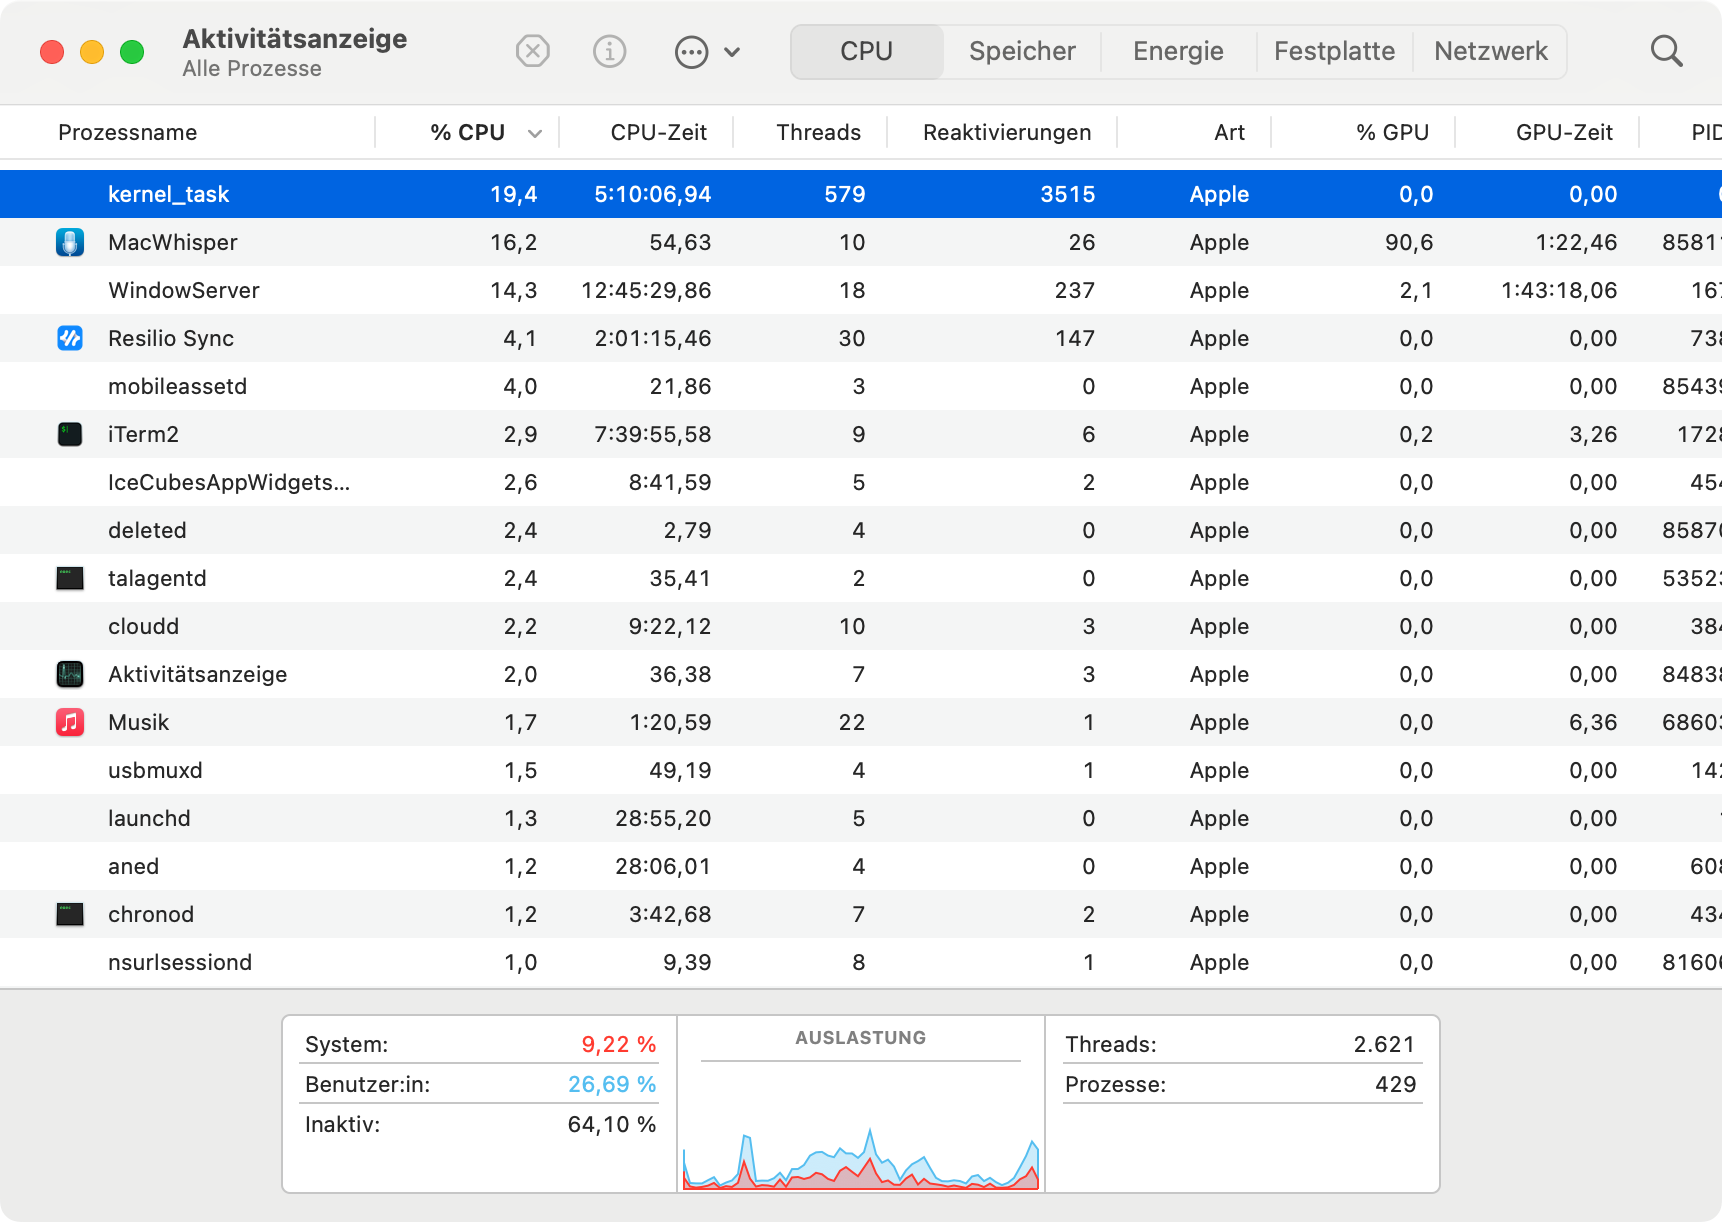Open the more options ellipsis icon

coord(691,52)
